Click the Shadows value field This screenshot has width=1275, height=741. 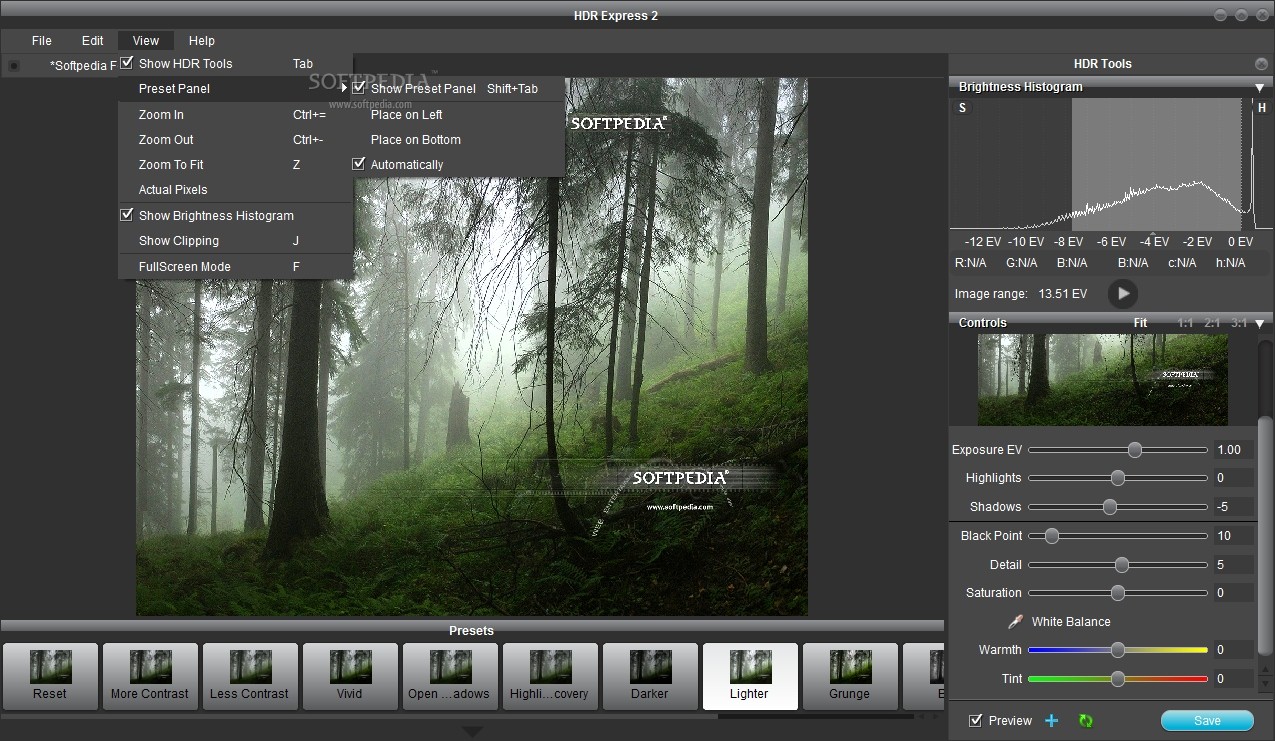click(x=1234, y=507)
